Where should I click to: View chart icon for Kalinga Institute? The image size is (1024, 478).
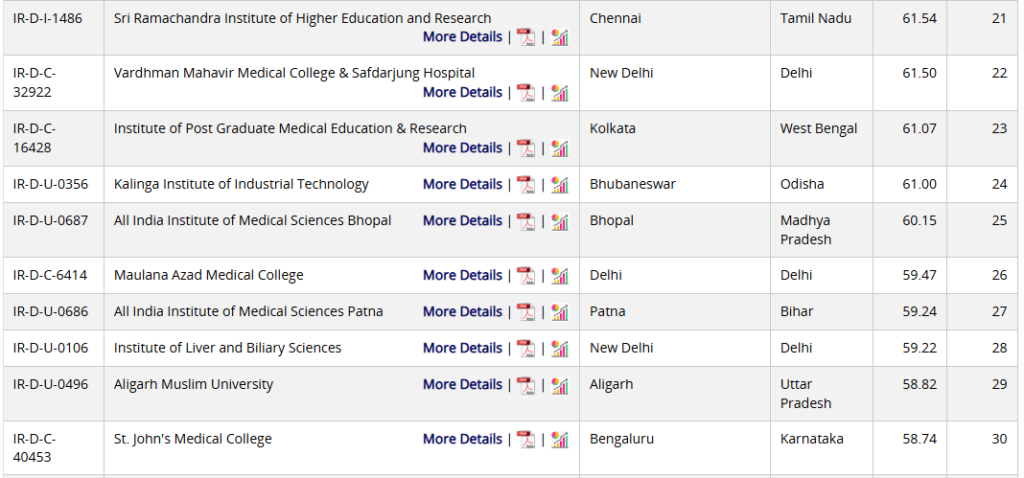point(559,184)
